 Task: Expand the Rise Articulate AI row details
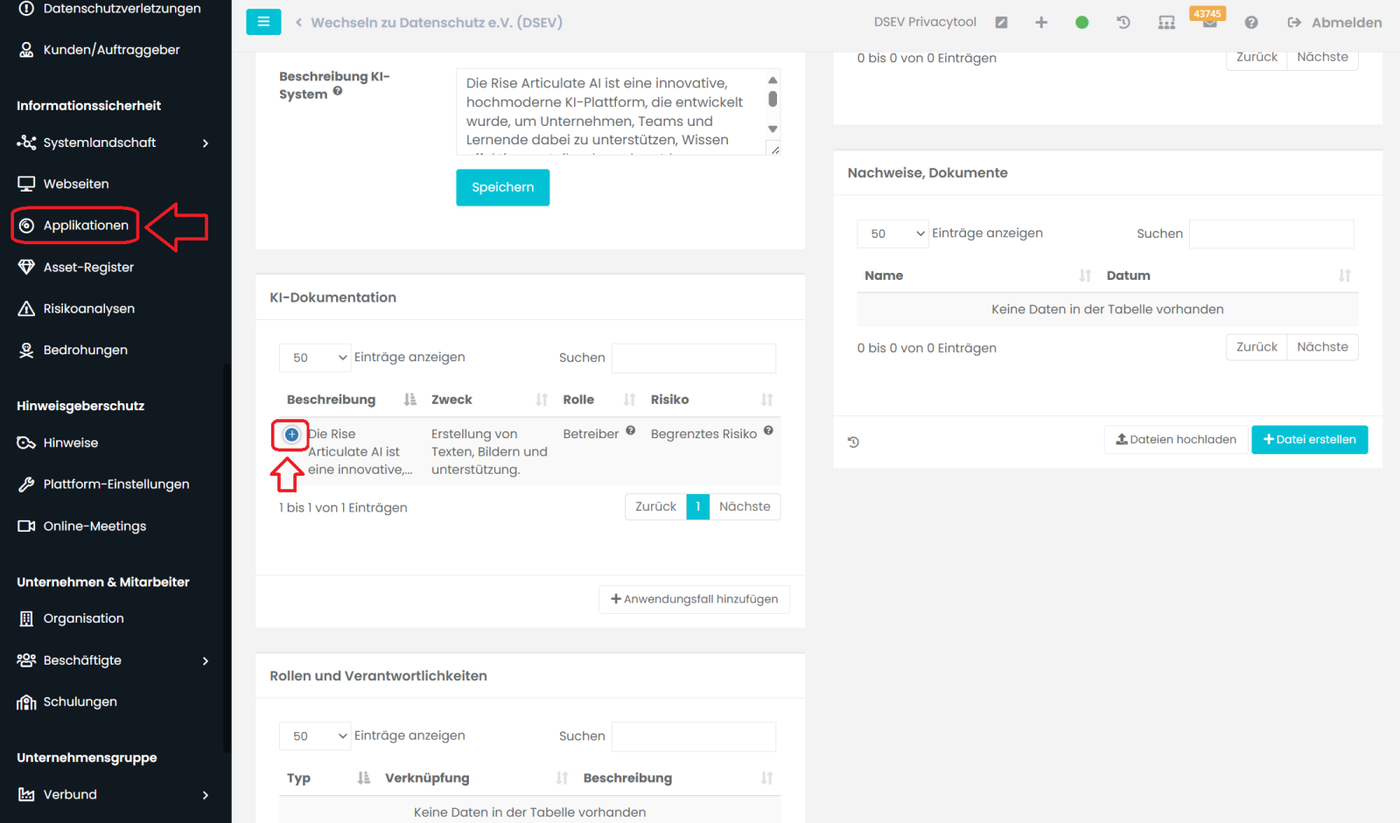pos(291,435)
